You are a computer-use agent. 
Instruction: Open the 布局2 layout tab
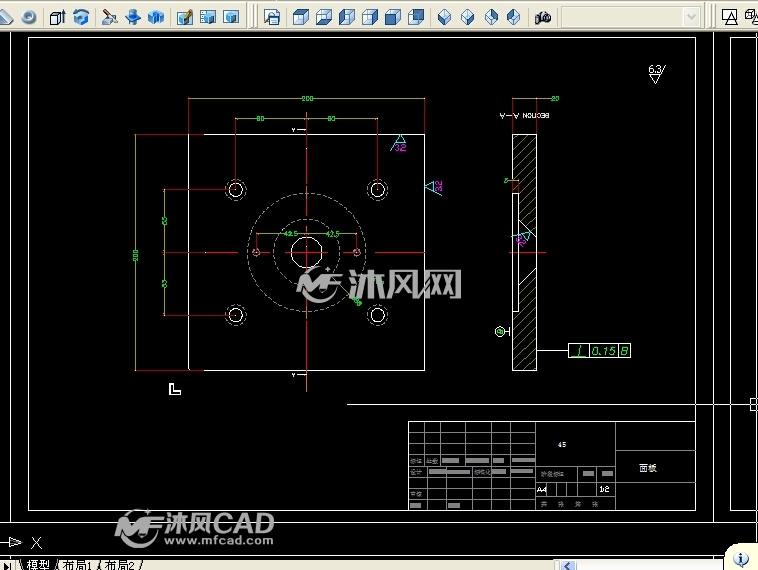[x=119, y=565]
